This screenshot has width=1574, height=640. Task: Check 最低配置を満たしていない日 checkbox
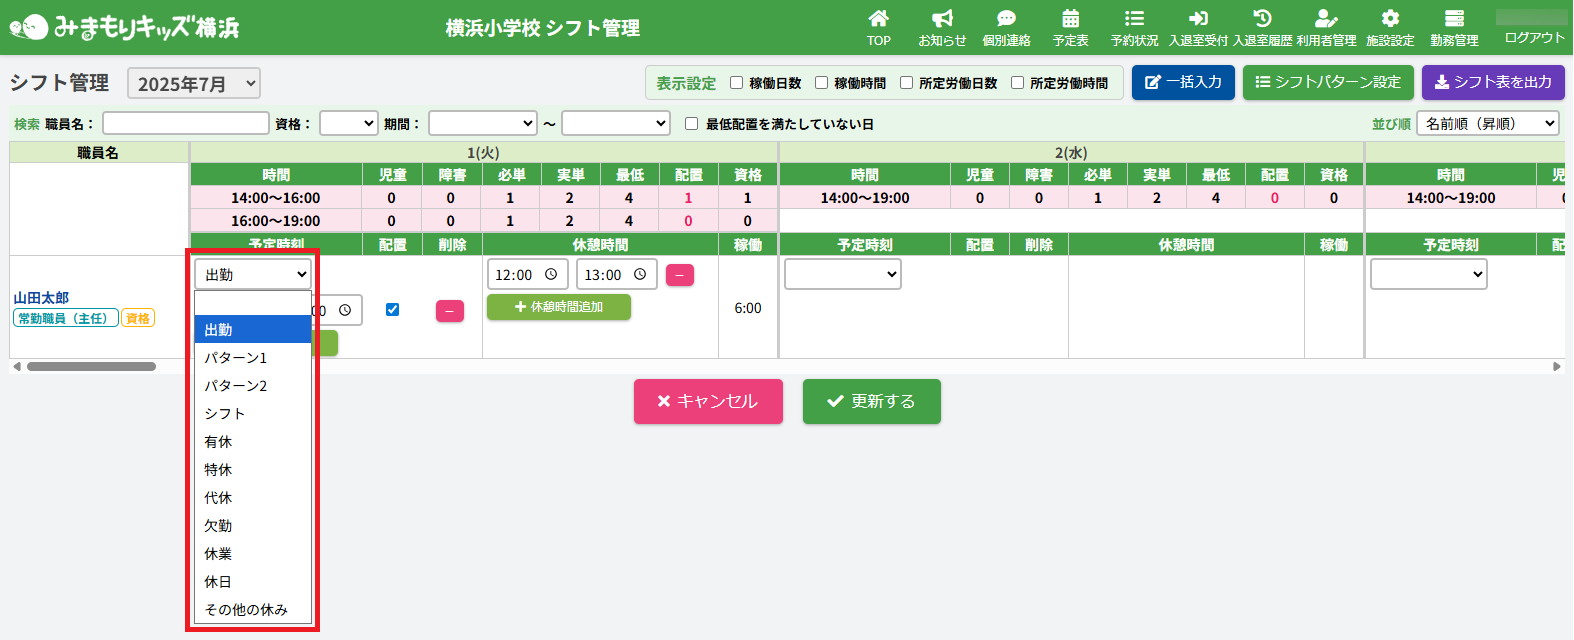pyautogui.click(x=691, y=124)
